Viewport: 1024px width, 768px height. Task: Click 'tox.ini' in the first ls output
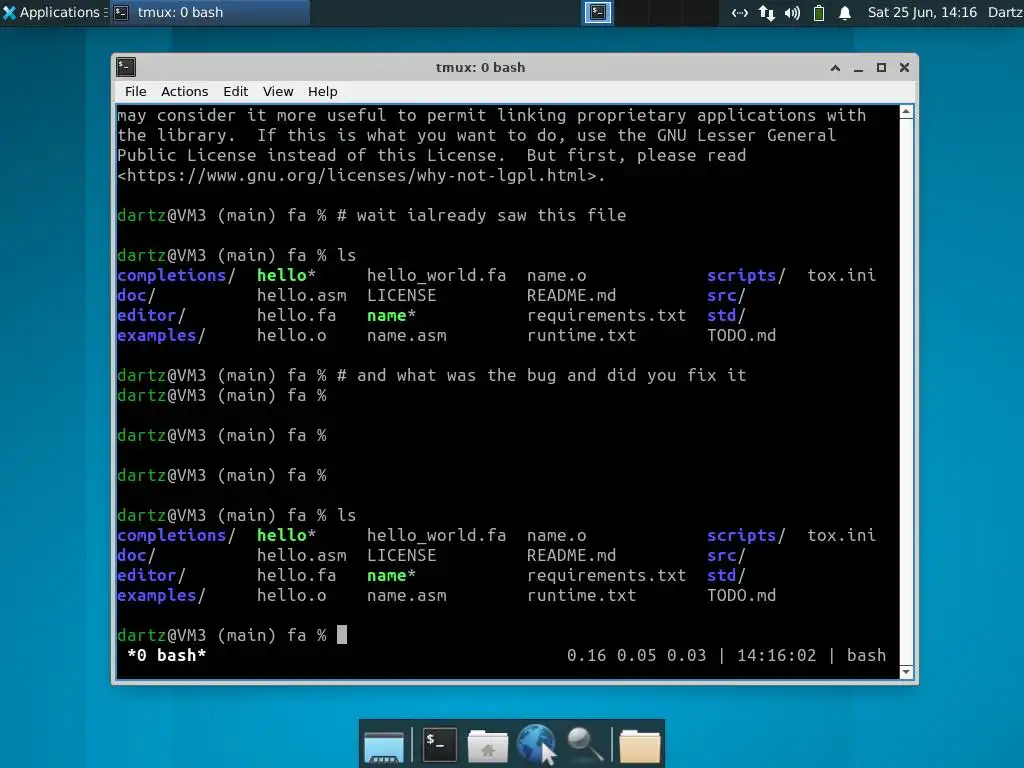[x=841, y=276]
